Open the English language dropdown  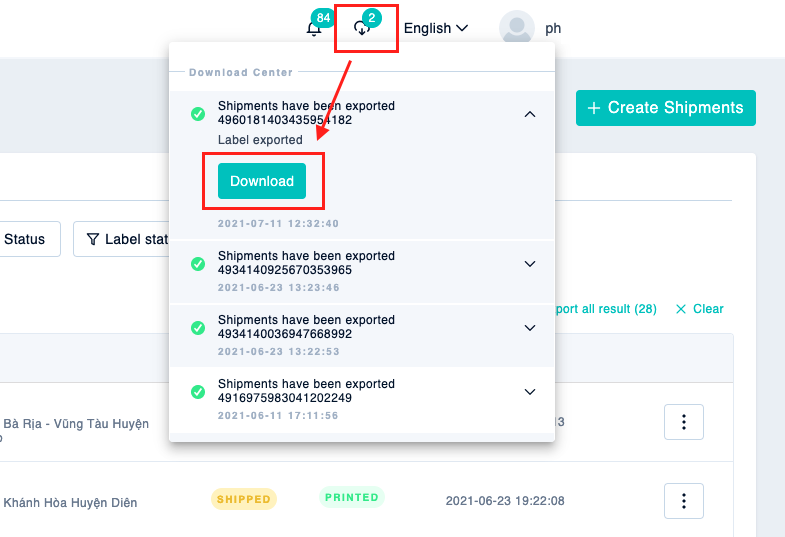(x=436, y=29)
